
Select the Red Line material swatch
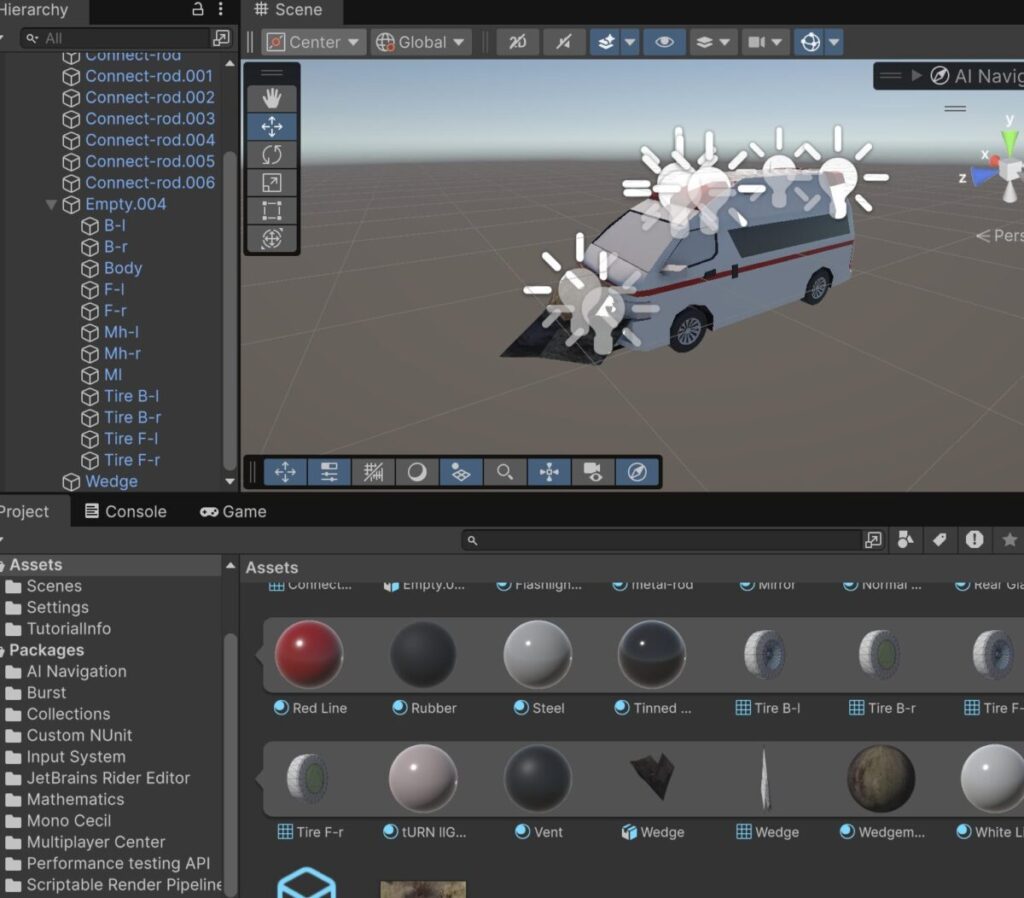click(309, 654)
